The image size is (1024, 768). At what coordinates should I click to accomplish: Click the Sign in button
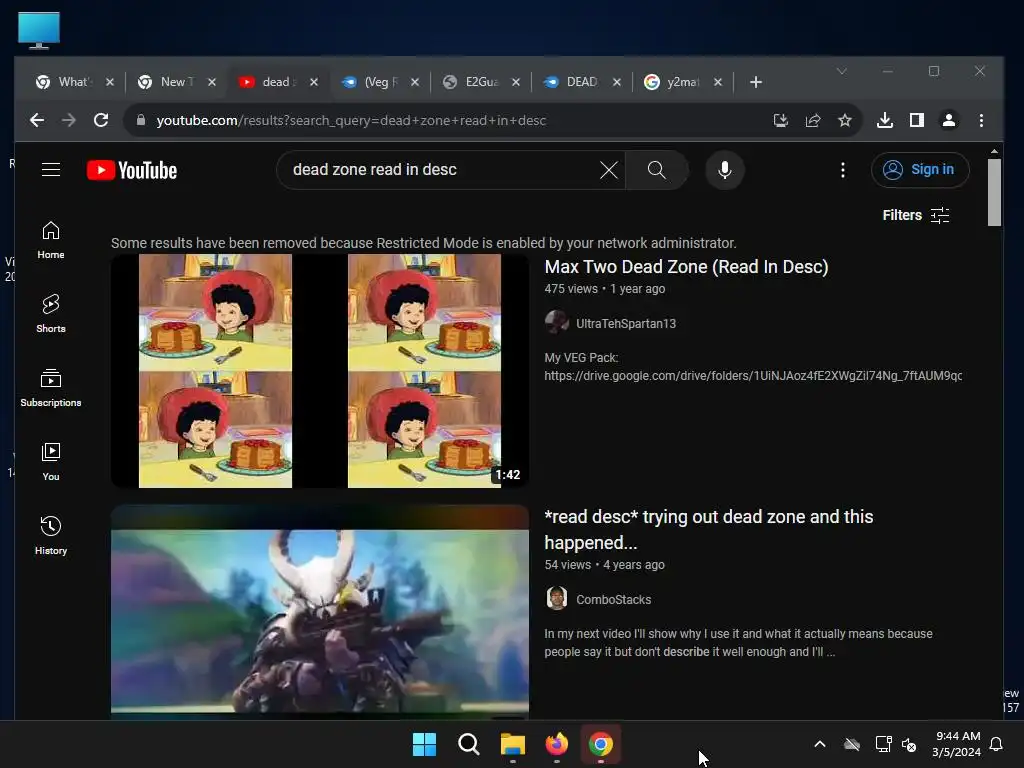[920, 170]
